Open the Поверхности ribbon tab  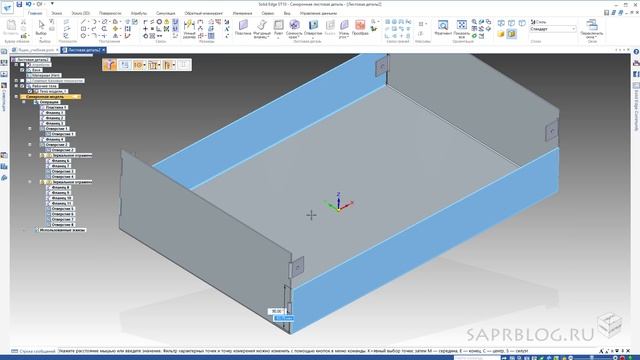tap(110, 13)
